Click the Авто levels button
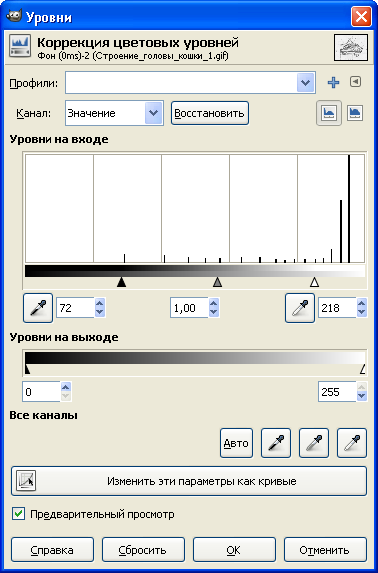Viewport: 378px width, 573px height. coord(236,443)
